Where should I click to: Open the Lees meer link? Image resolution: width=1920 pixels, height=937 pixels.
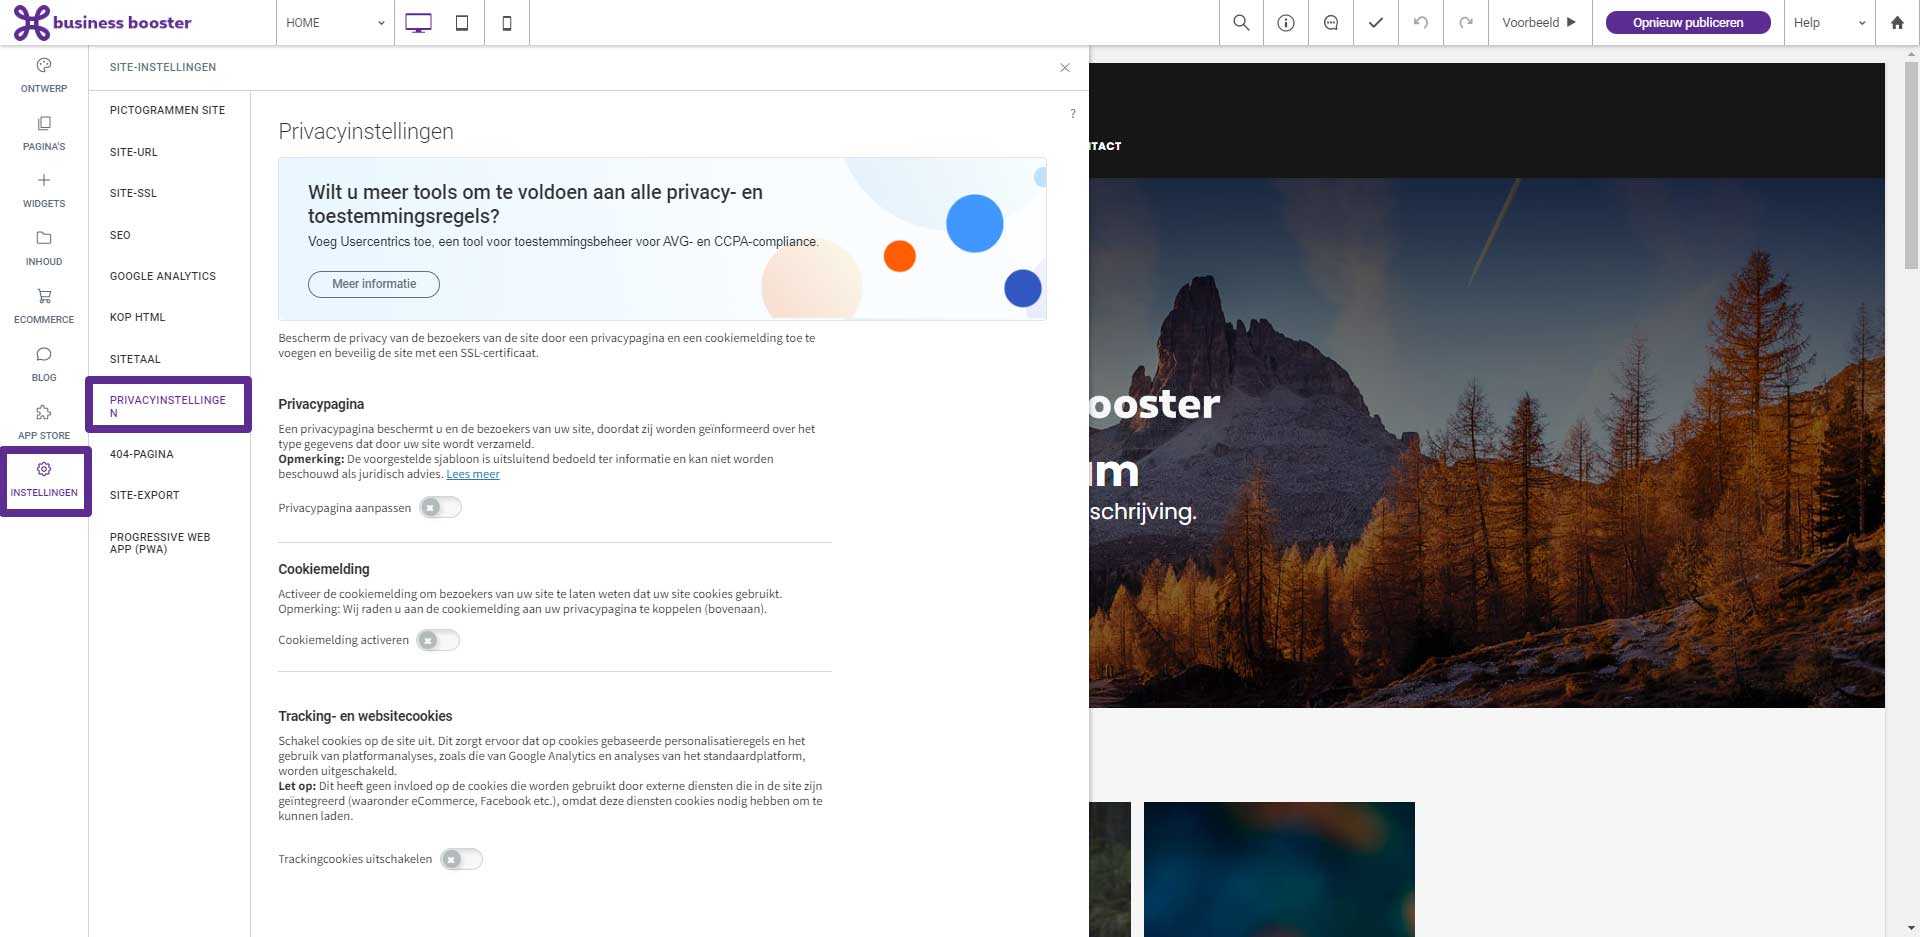[x=473, y=474]
